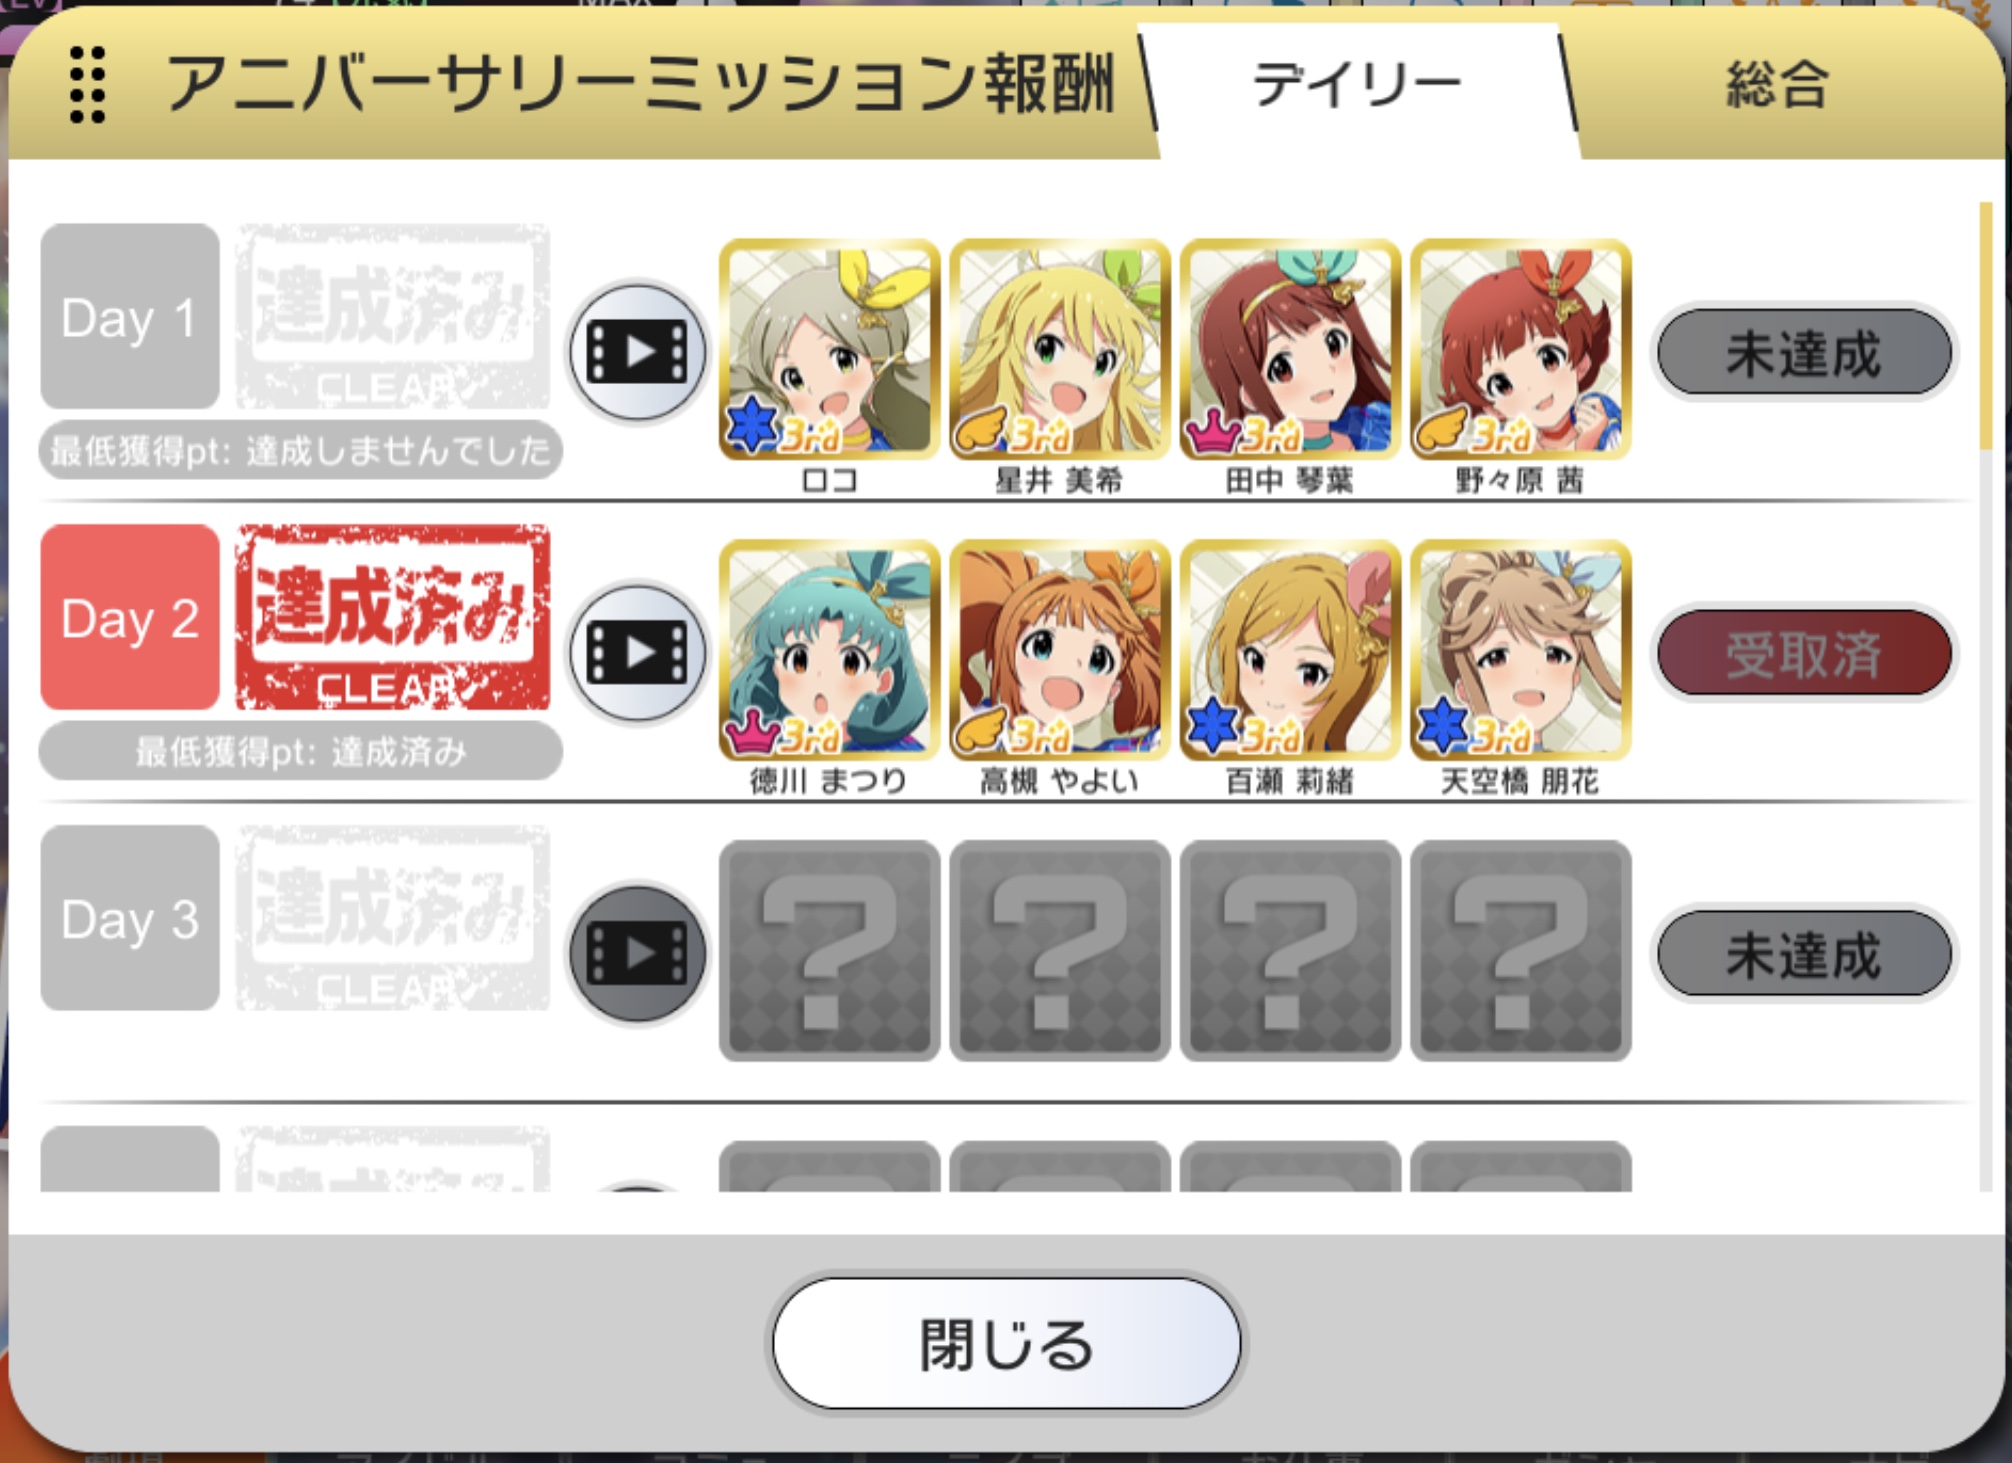
Task: Open the 百瀬 莉緒 card icon
Action: pos(1290,651)
